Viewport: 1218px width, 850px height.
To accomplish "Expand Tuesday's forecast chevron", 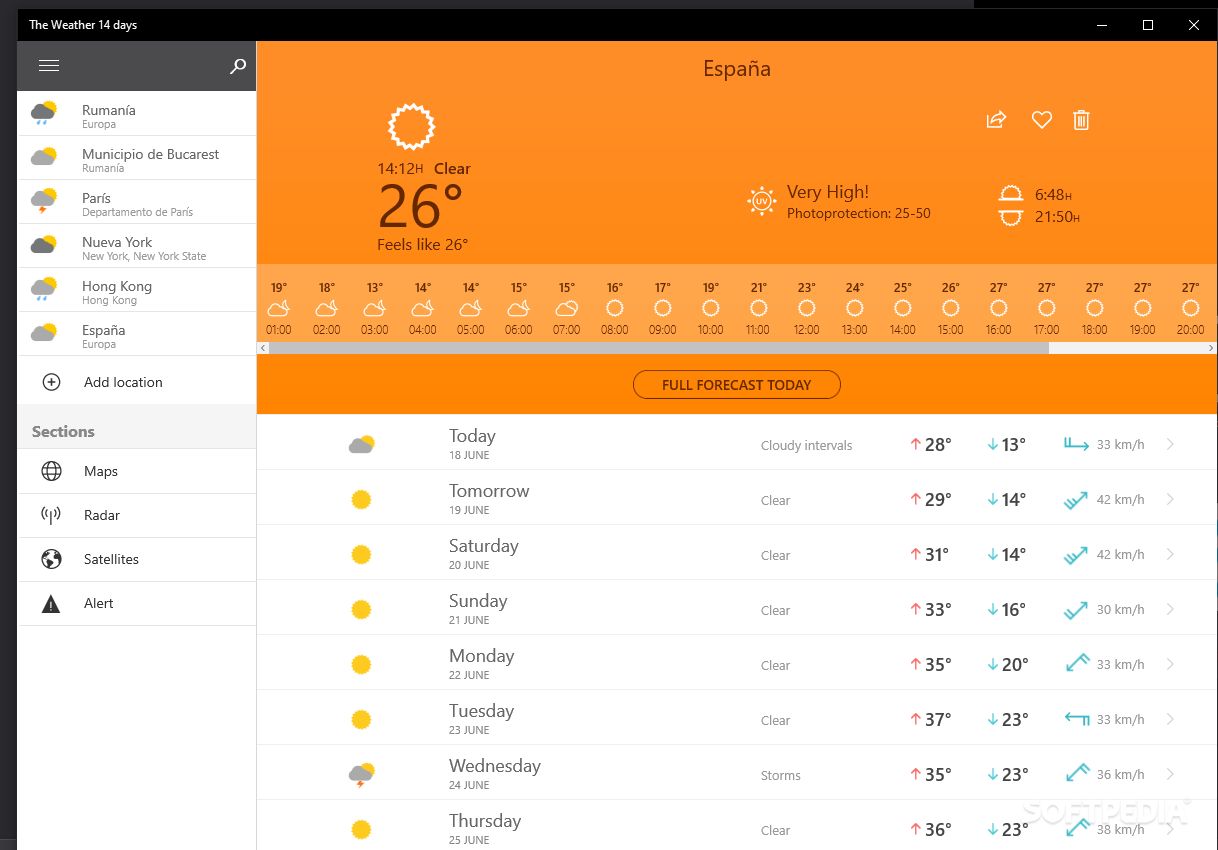I will tap(1170, 719).
